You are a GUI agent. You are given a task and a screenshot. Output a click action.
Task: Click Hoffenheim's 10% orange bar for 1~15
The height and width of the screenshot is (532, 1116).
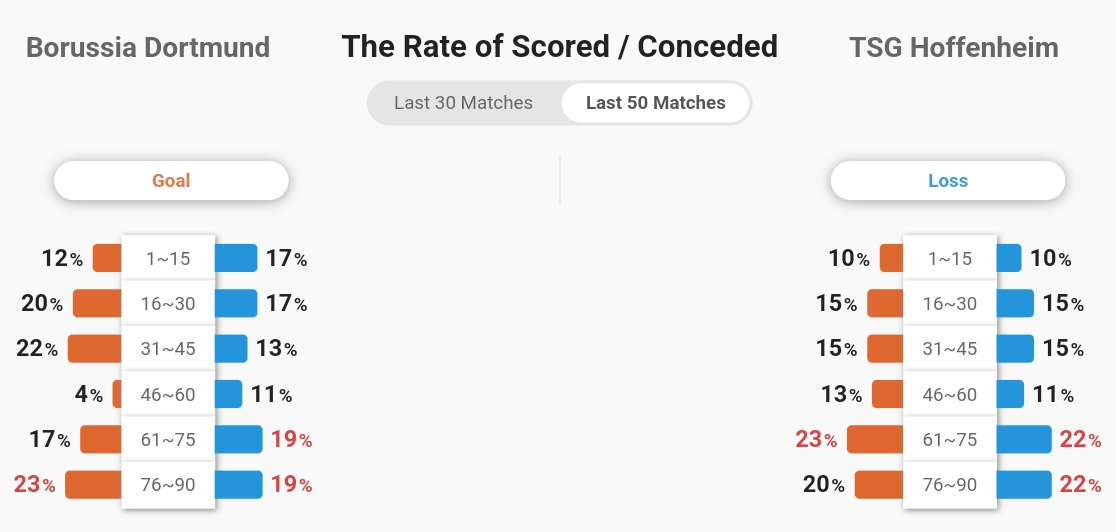click(892, 258)
